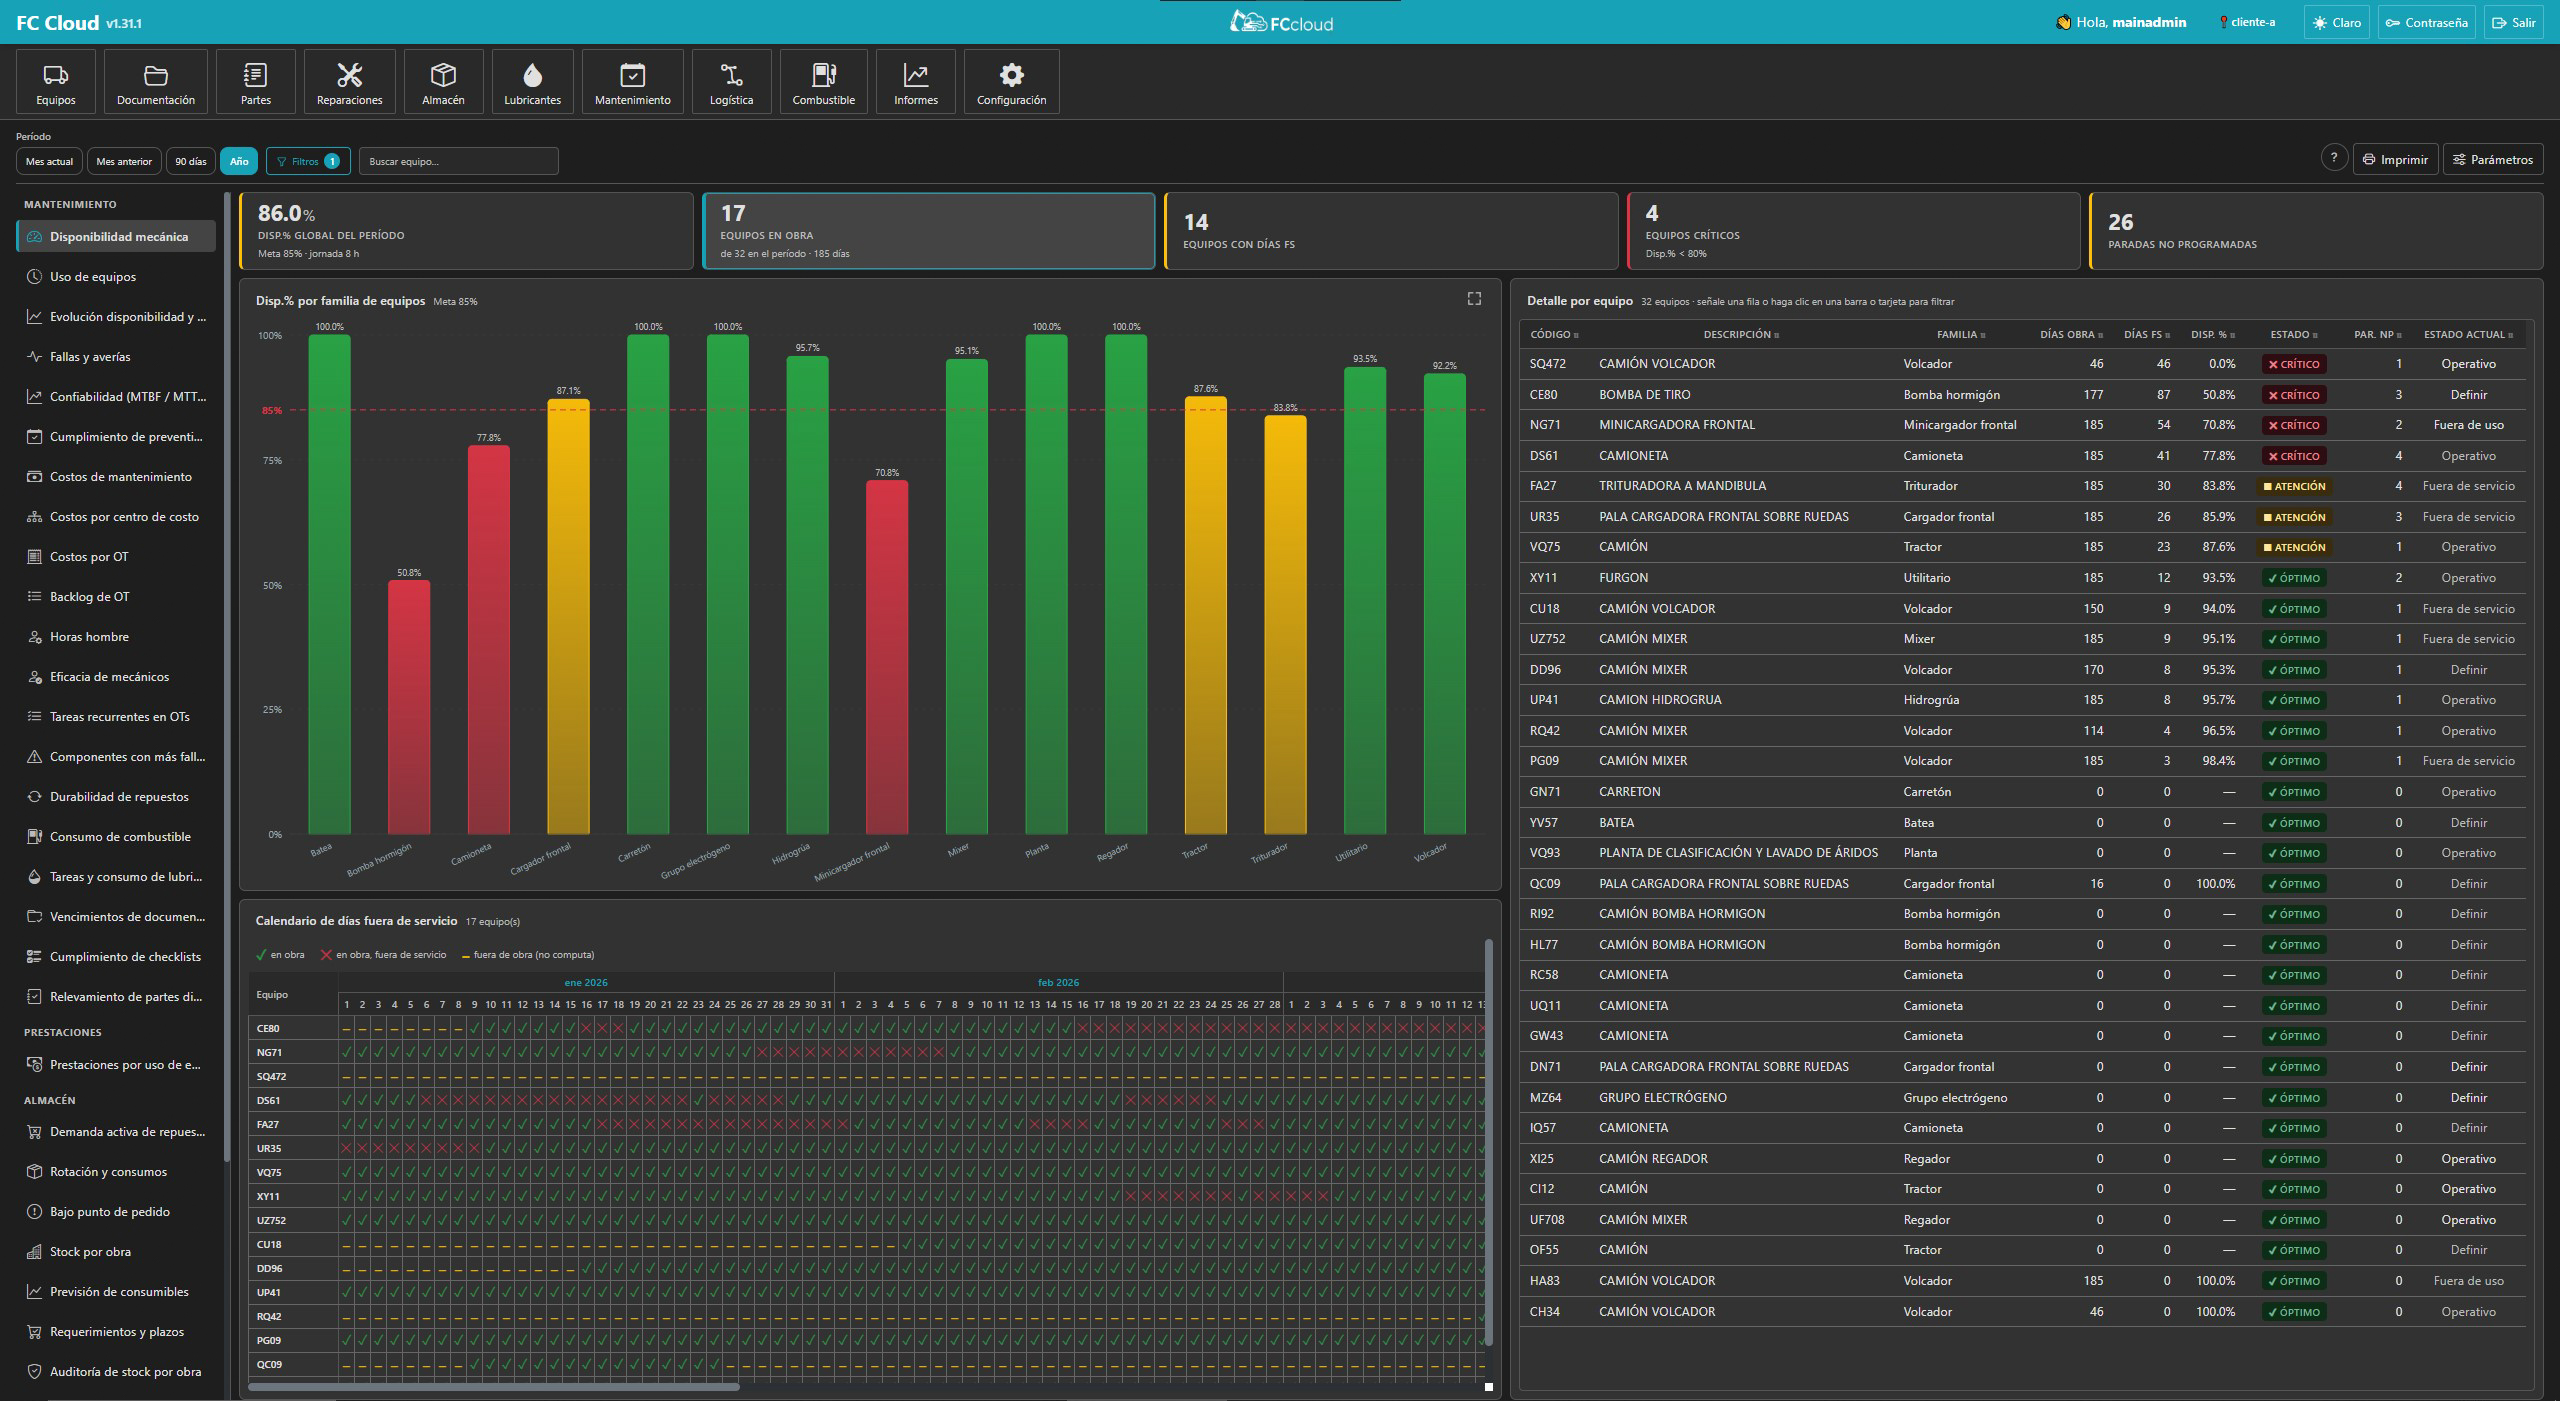The image size is (2560, 1401).
Task: Click the Buscar equipo search field
Action: pos(459,161)
